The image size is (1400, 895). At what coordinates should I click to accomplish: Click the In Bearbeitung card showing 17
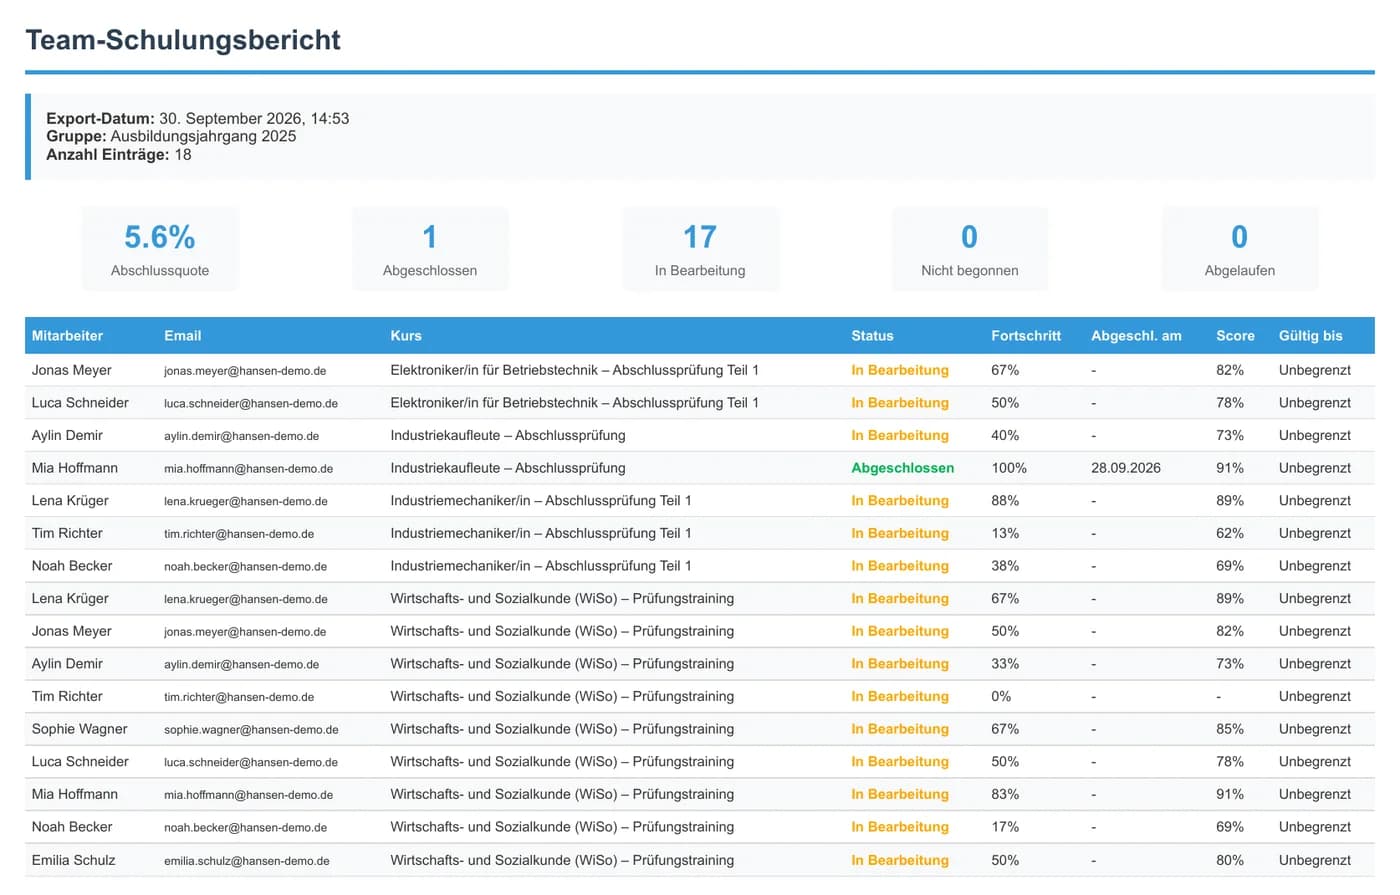[700, 249]
